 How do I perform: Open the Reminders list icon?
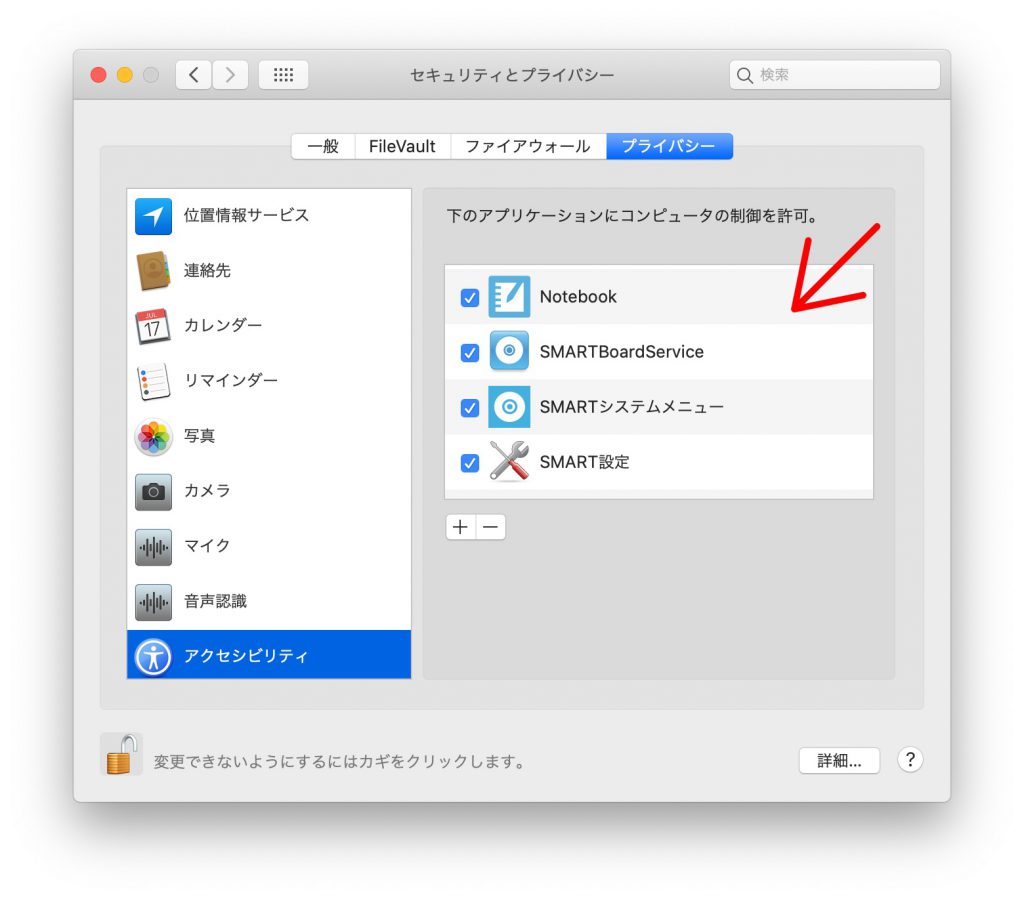153,381
